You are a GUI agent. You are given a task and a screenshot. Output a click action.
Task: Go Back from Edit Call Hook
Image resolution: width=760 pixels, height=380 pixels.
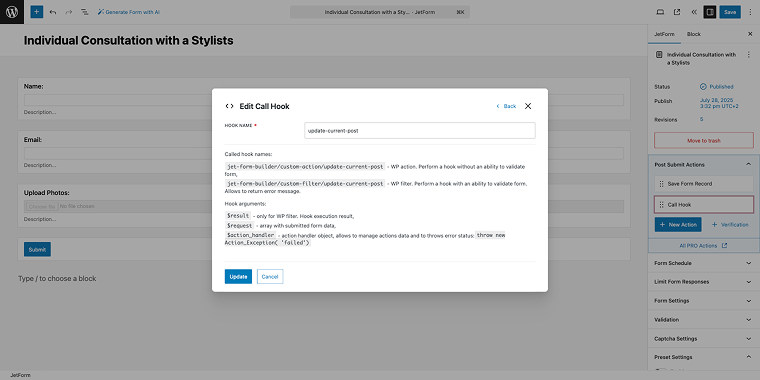[x=506, y=106]
